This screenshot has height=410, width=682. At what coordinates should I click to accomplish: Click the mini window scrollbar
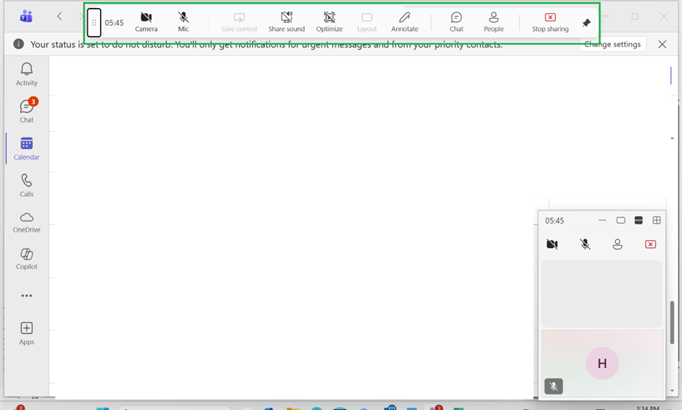(672, 322)
